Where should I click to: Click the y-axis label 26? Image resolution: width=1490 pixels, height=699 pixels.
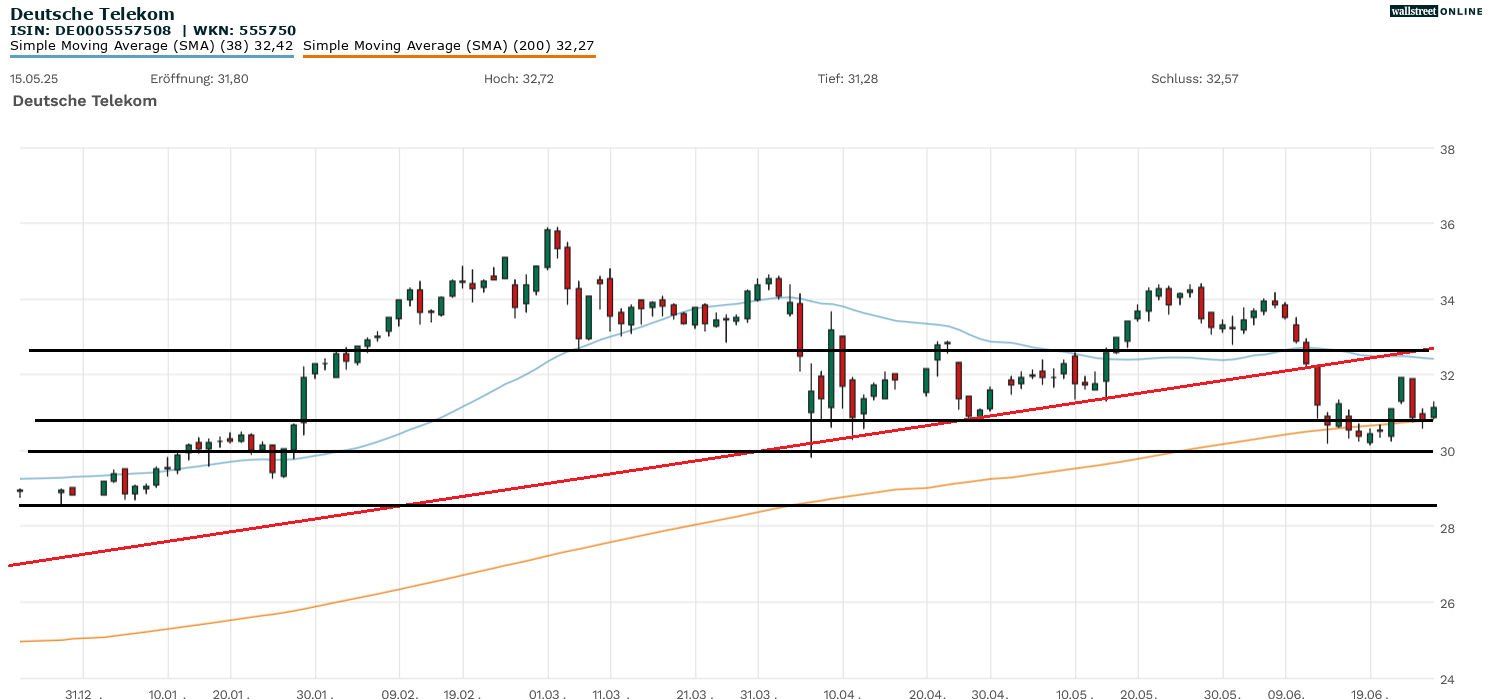tap(1447, 604)
